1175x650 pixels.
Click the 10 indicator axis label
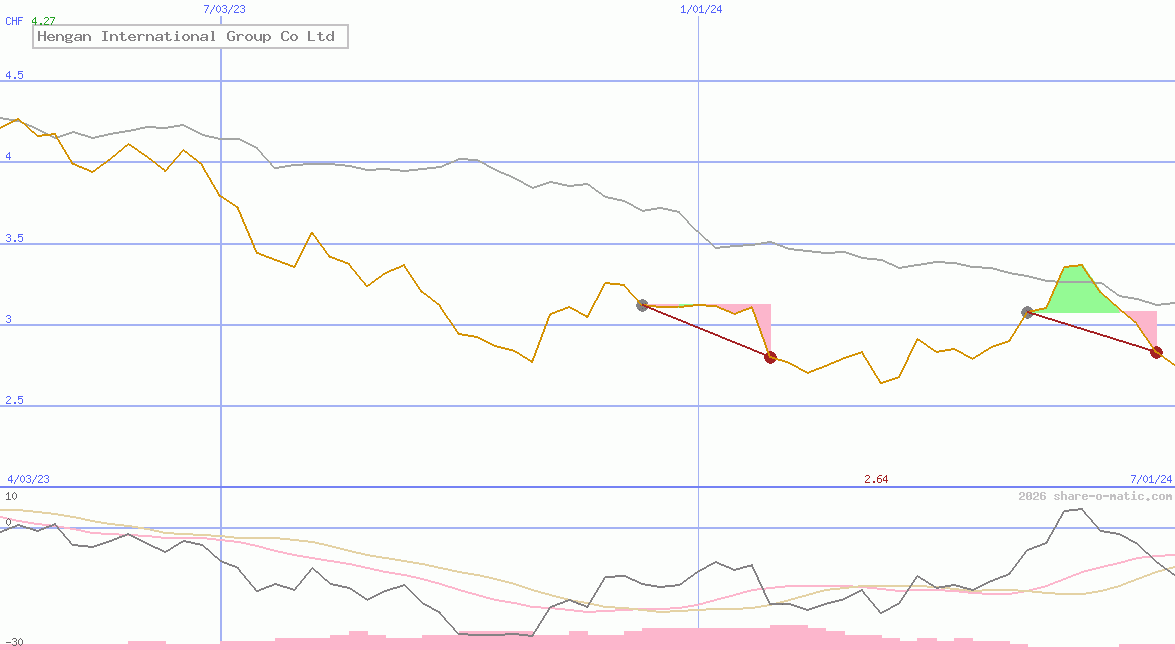[11, 496]
